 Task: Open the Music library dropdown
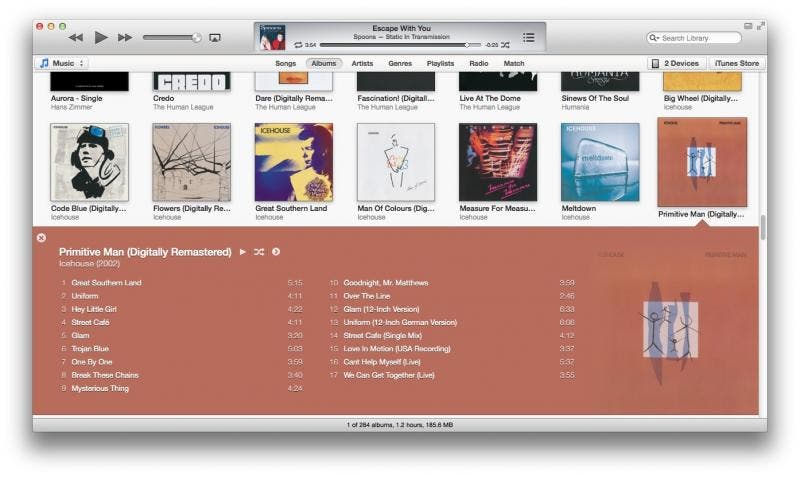coord(62,63)
